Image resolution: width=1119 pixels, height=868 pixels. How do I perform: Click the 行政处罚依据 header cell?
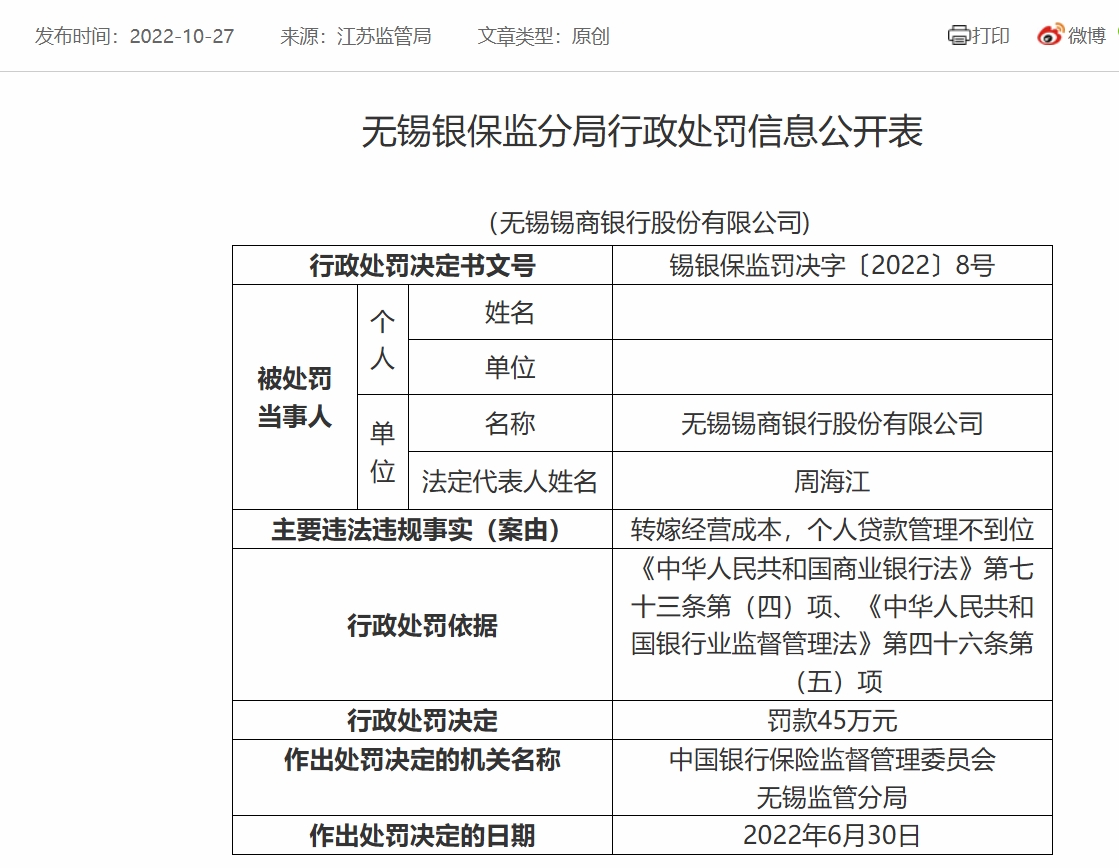(422, 625)
